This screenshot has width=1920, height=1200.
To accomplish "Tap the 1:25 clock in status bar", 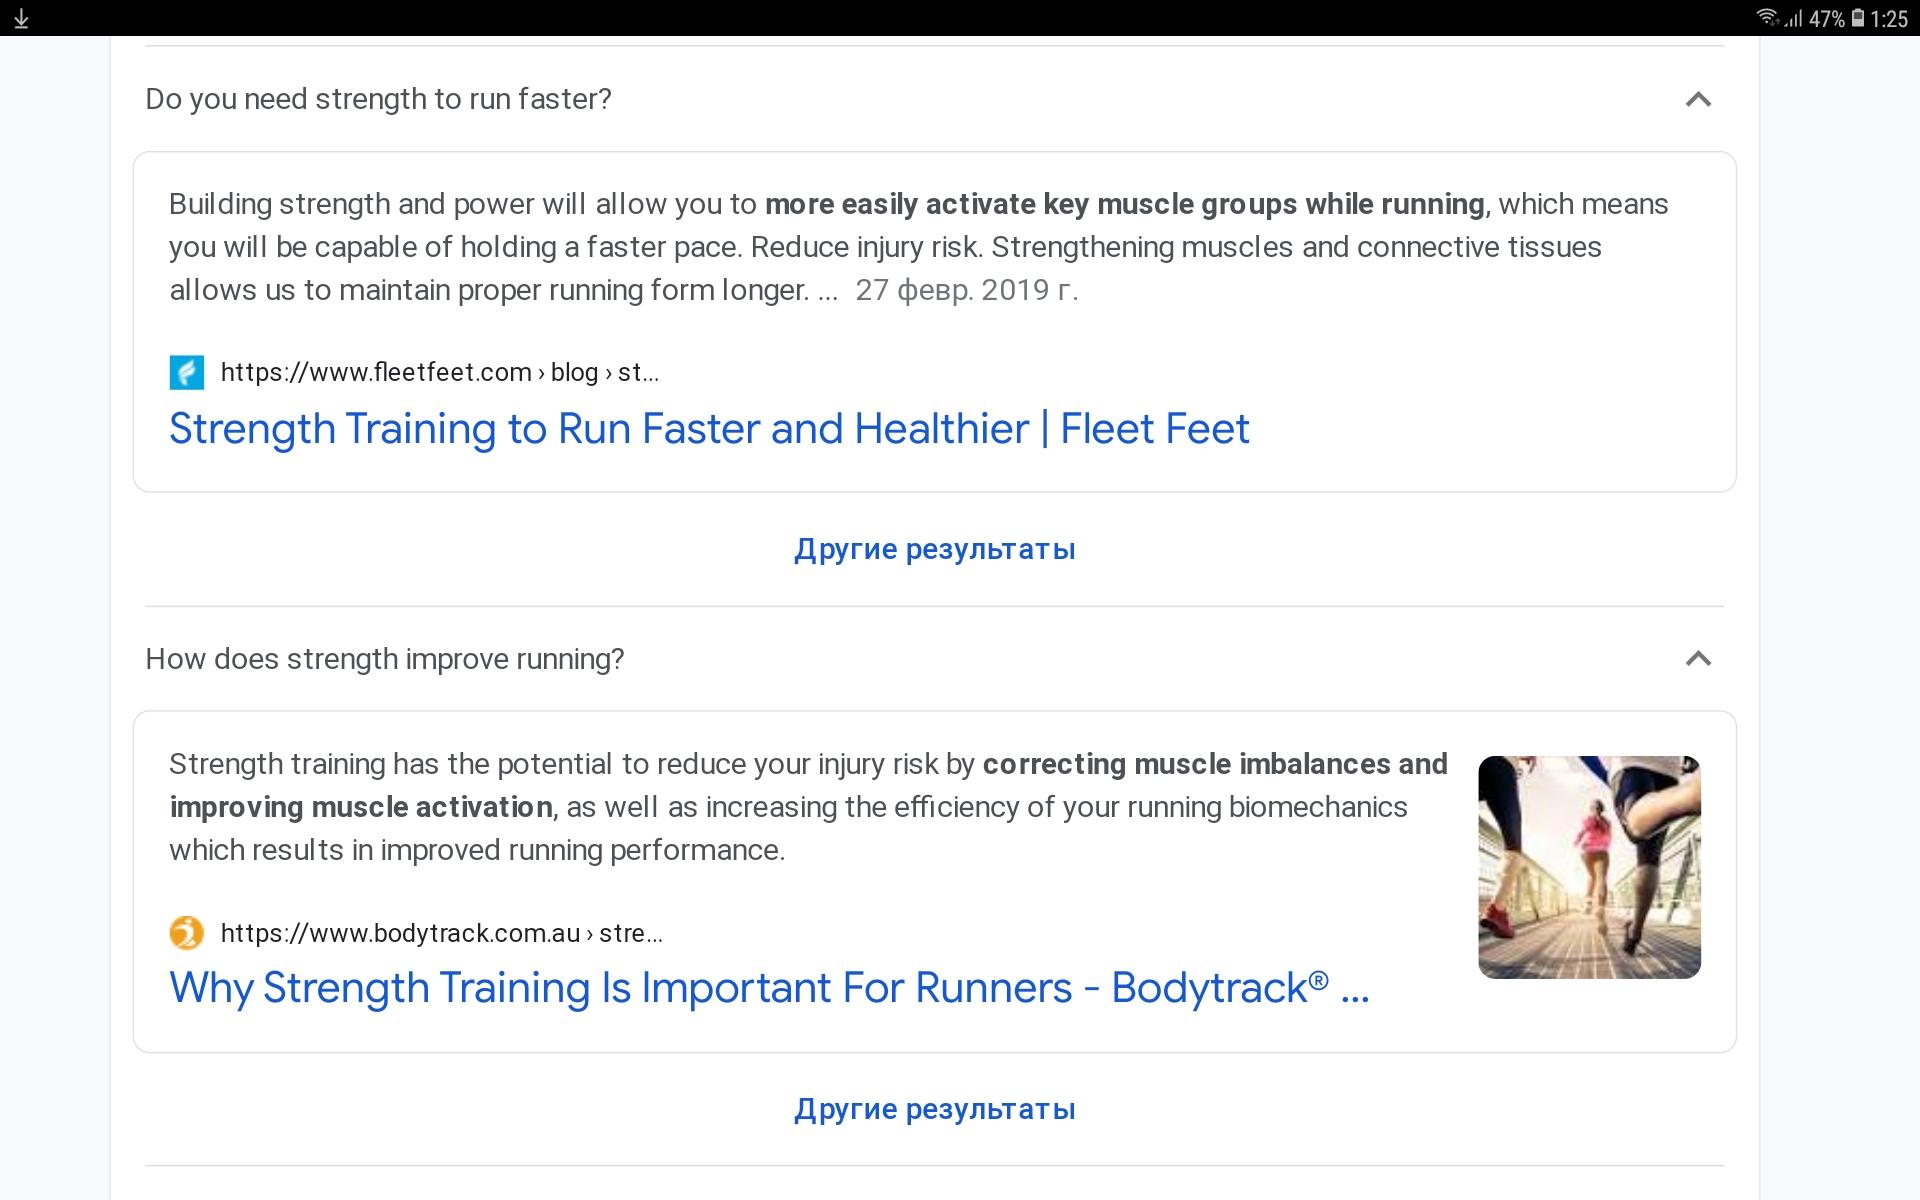I will [1889, 19].
